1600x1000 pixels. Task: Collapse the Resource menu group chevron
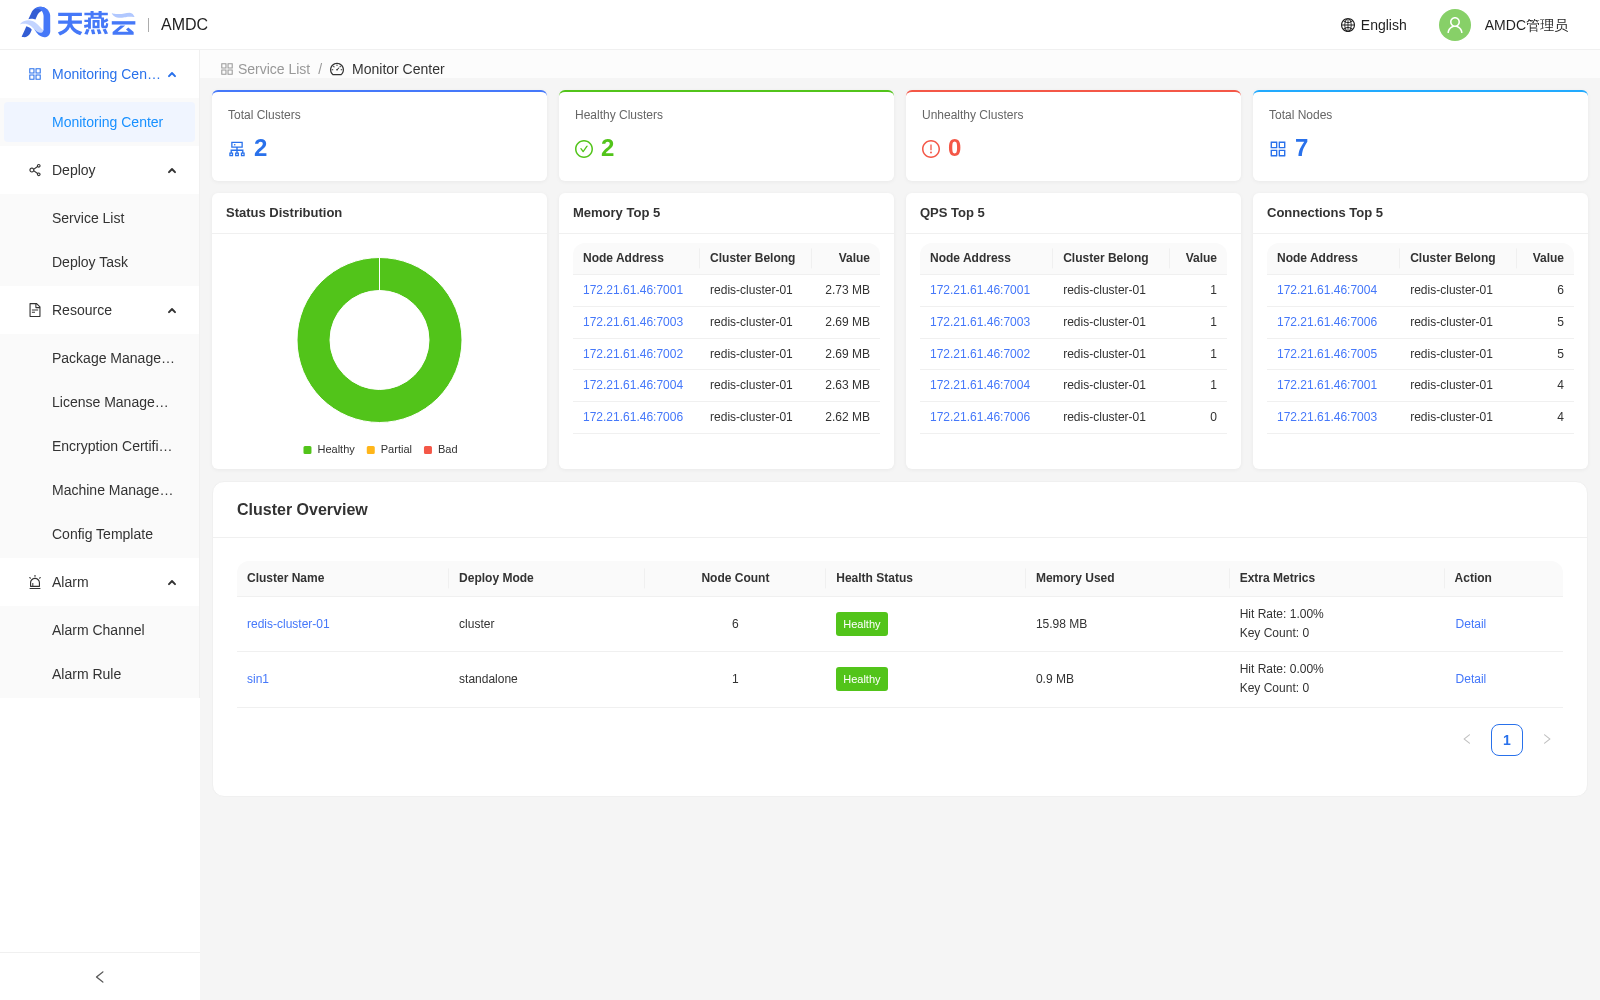point(172,311)
